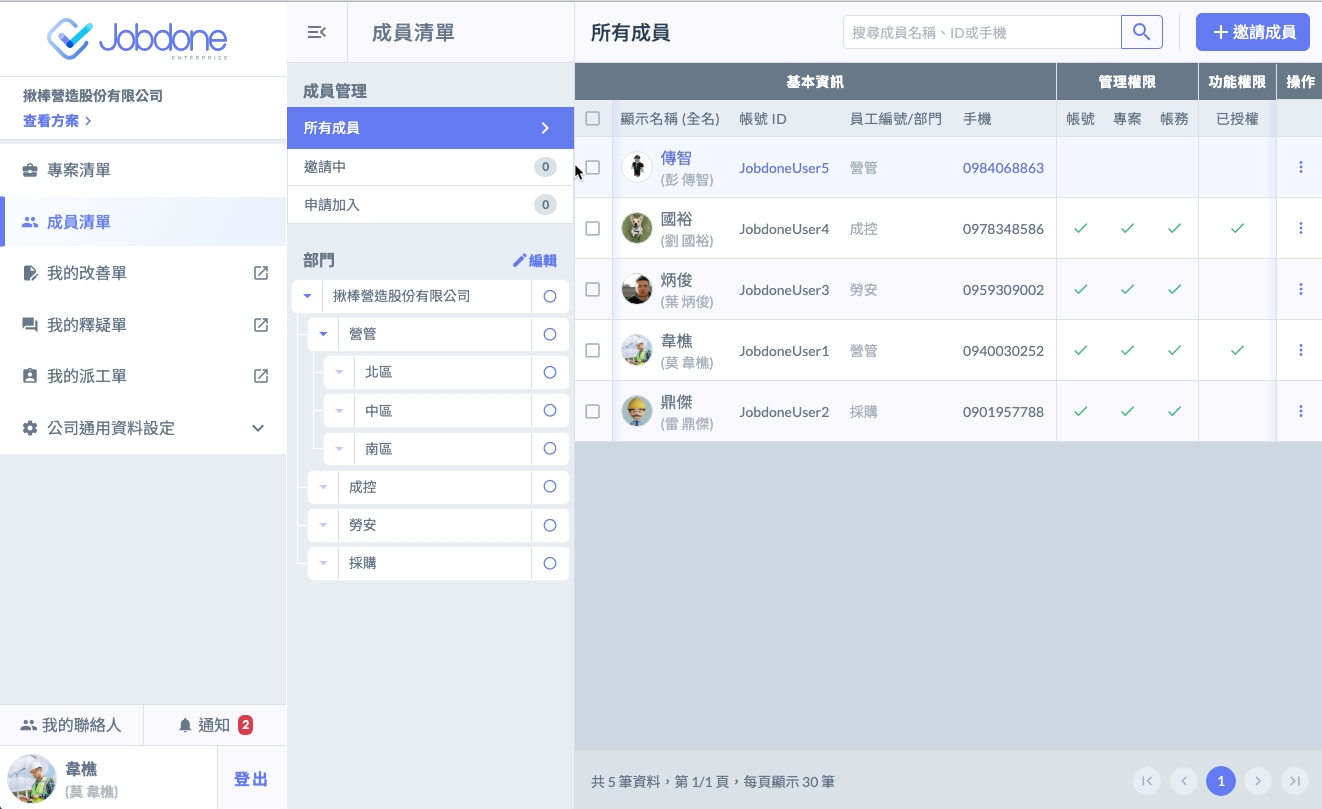Click the pencil 編輯 icon for departments
Image resolution: width=1322 pixels, height=809 pixels.
519,260
